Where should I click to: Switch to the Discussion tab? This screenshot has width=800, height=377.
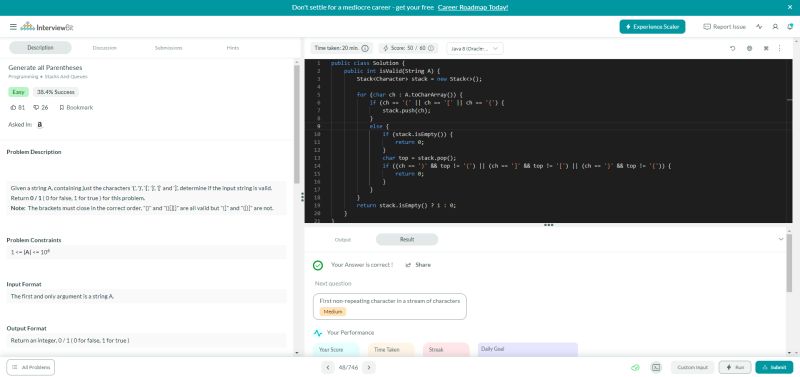[105, 47]
